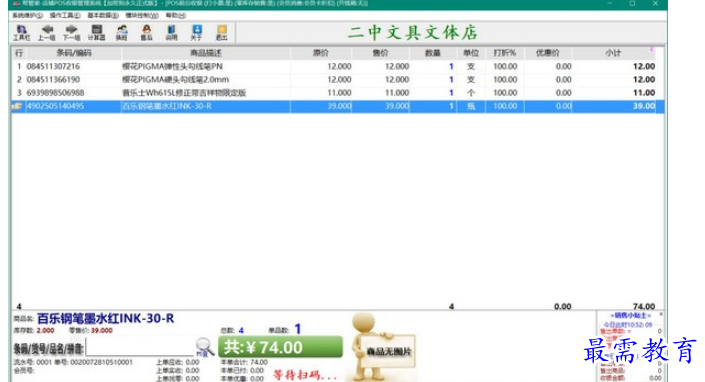Open the 操作工具(E) menu
The image size is (705, 382).
[x=65, y=15]
